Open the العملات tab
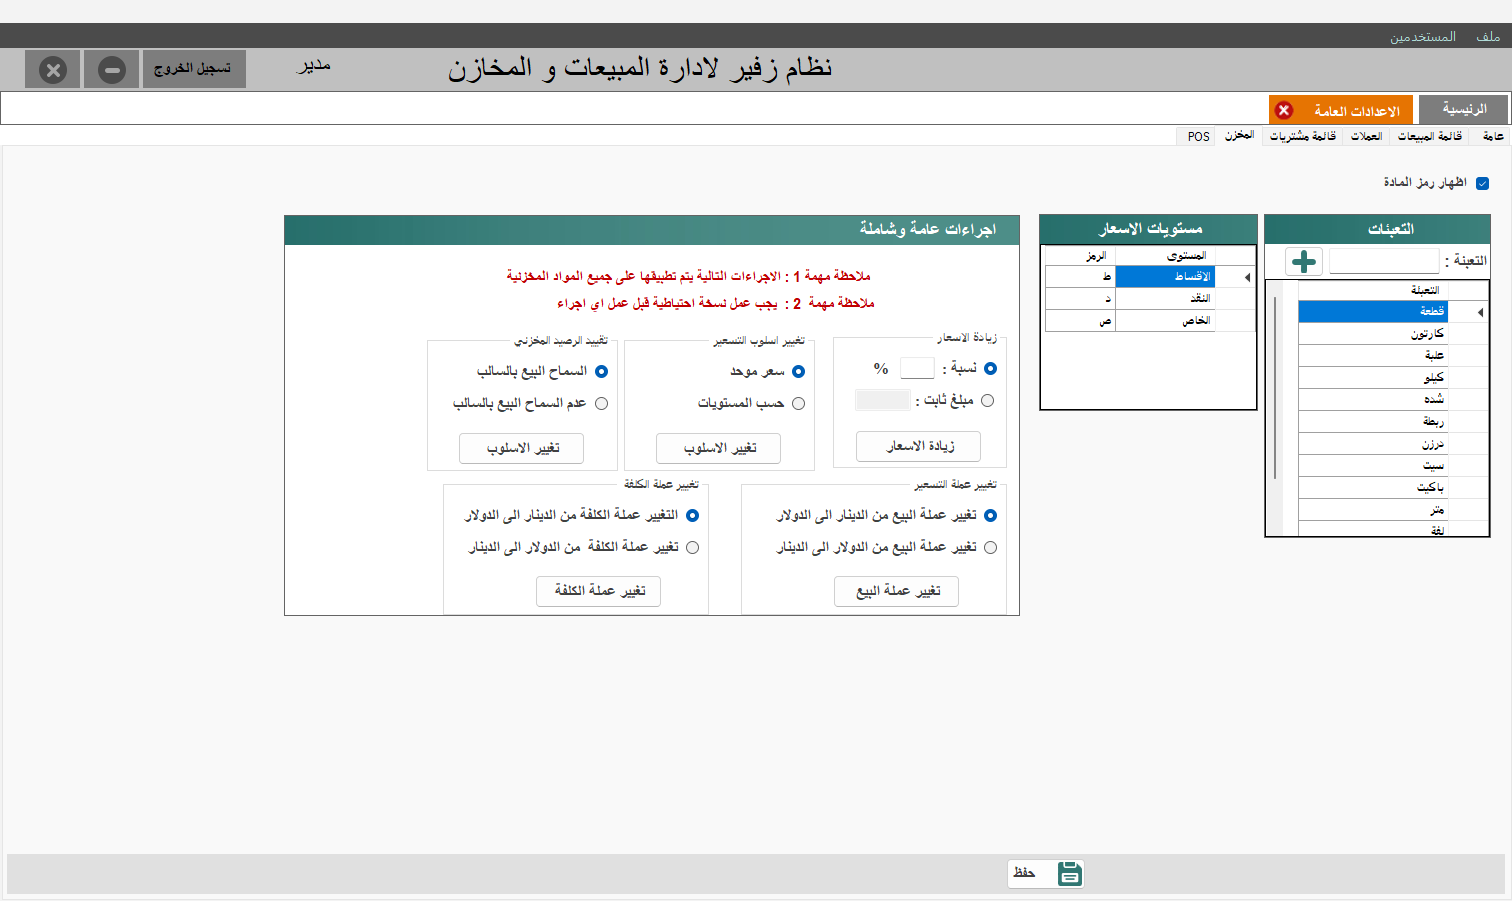 tap(1366, 136)
